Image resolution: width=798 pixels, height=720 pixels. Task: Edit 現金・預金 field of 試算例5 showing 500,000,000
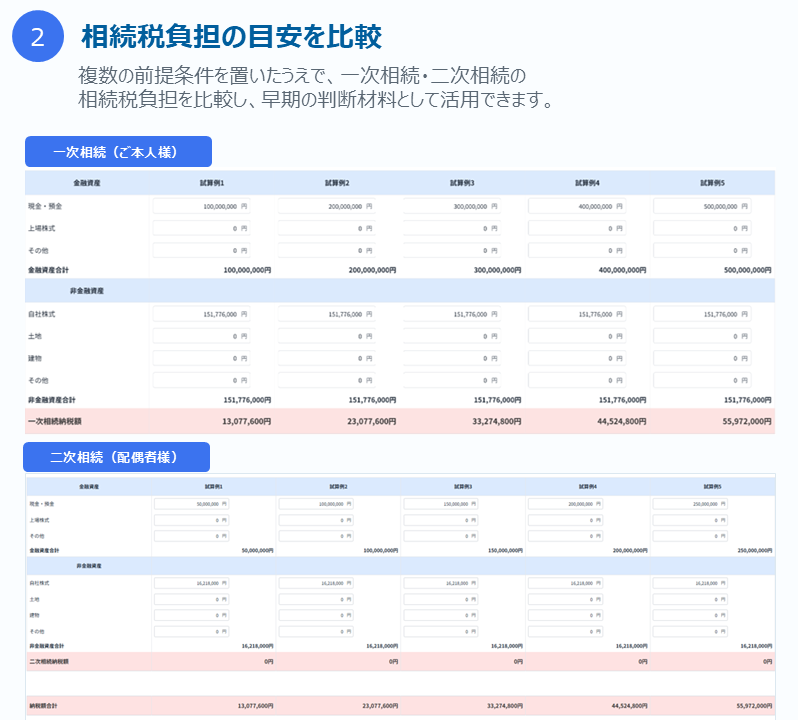tap(702, 206)
